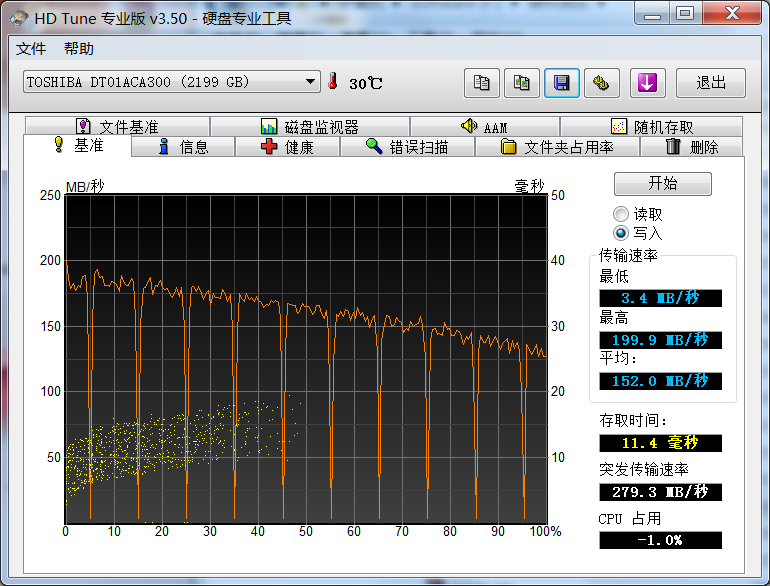The width and height of the screenshot is (770, 586).
Task: Close the HD Tune window
Action: pyautogui.click(x=732, y=13)
